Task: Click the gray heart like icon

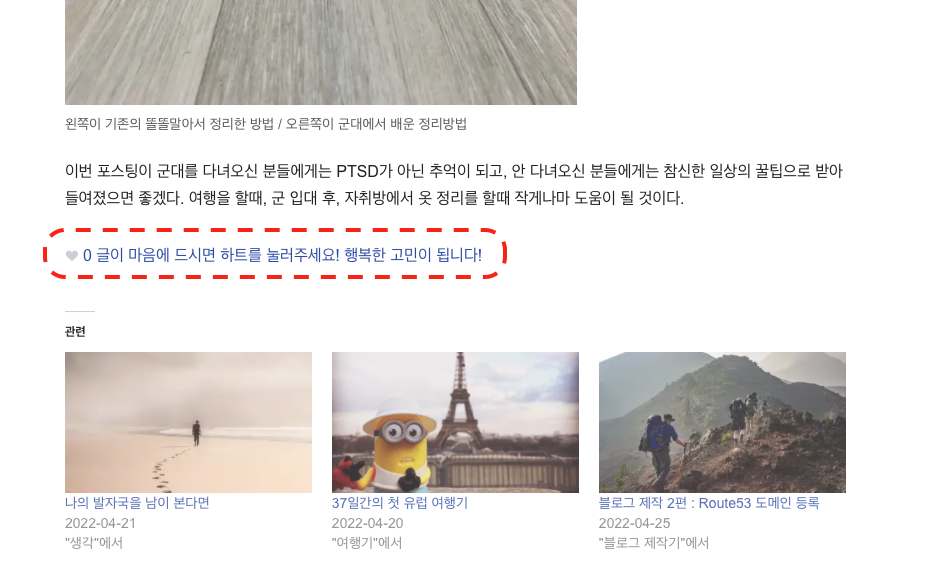Action: click(71, 256)
